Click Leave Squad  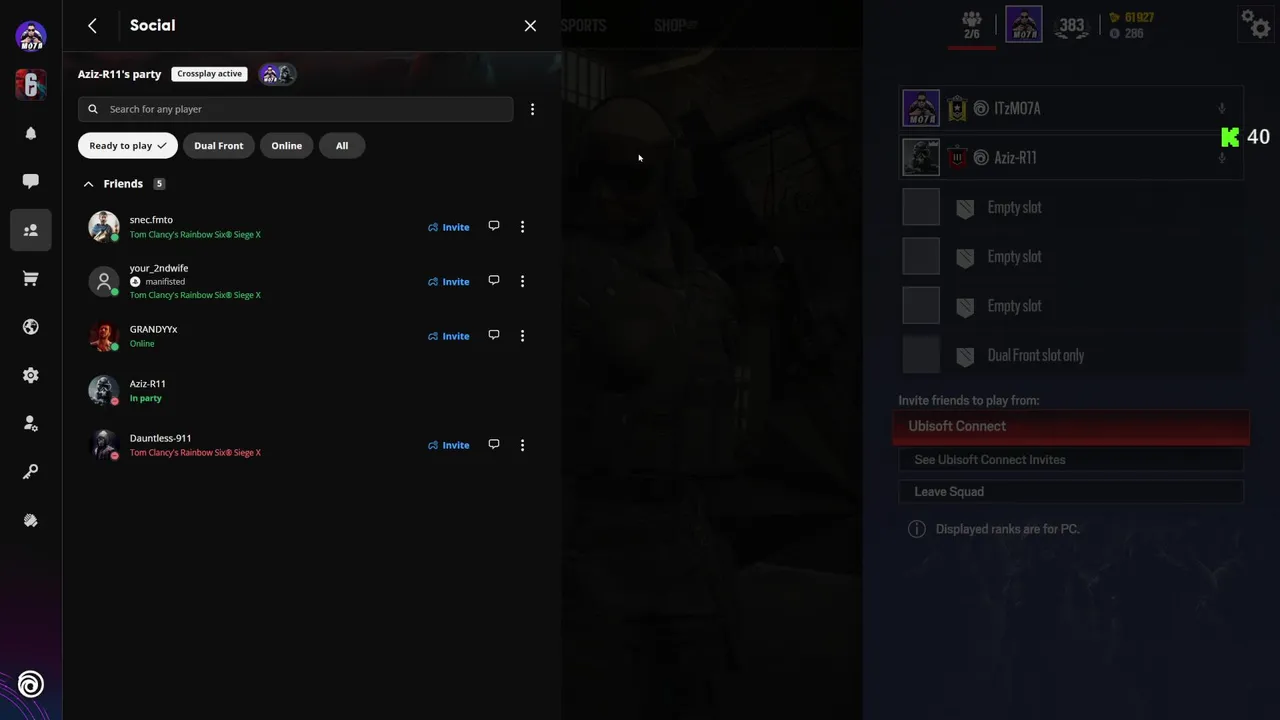coord(1071,492)
